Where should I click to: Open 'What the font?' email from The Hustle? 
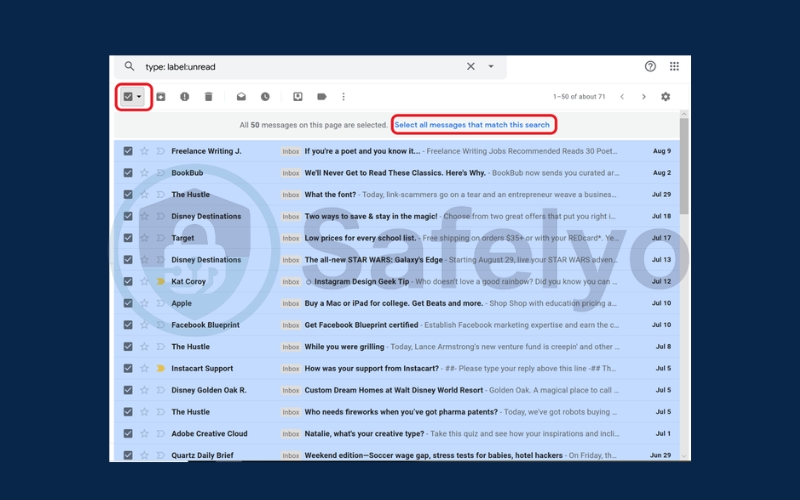(330, 194)
